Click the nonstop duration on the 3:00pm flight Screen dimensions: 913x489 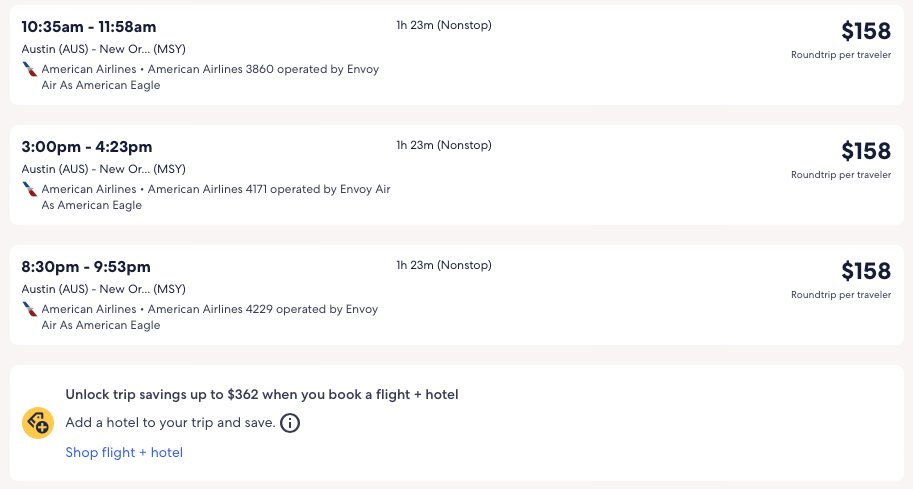click(x=444, y=145)
